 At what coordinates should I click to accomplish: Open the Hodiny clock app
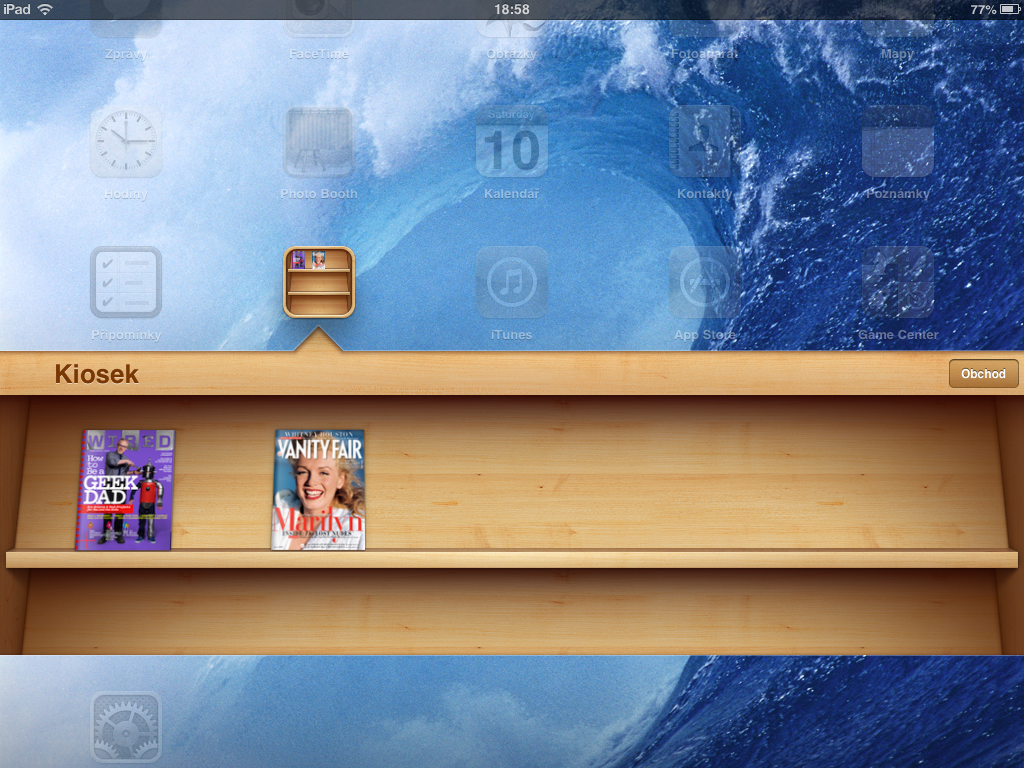tap(126, 143)
